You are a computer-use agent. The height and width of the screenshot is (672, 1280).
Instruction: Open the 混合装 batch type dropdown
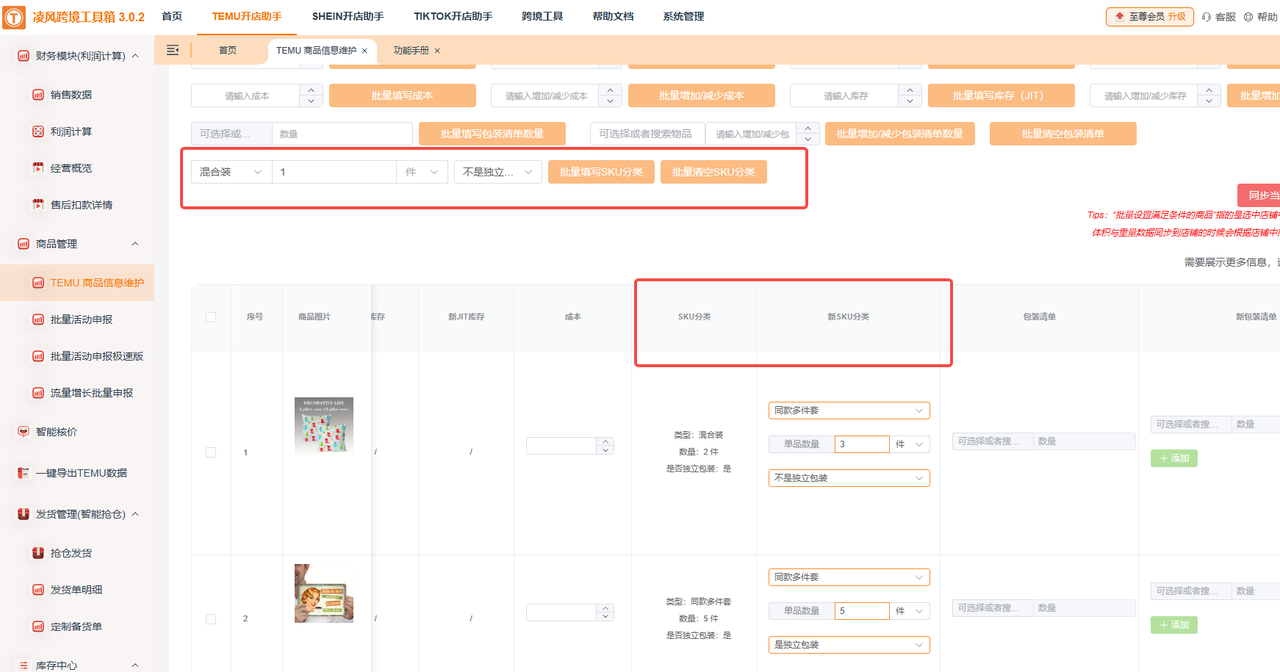pyautogui.click(x=231, y=172)
